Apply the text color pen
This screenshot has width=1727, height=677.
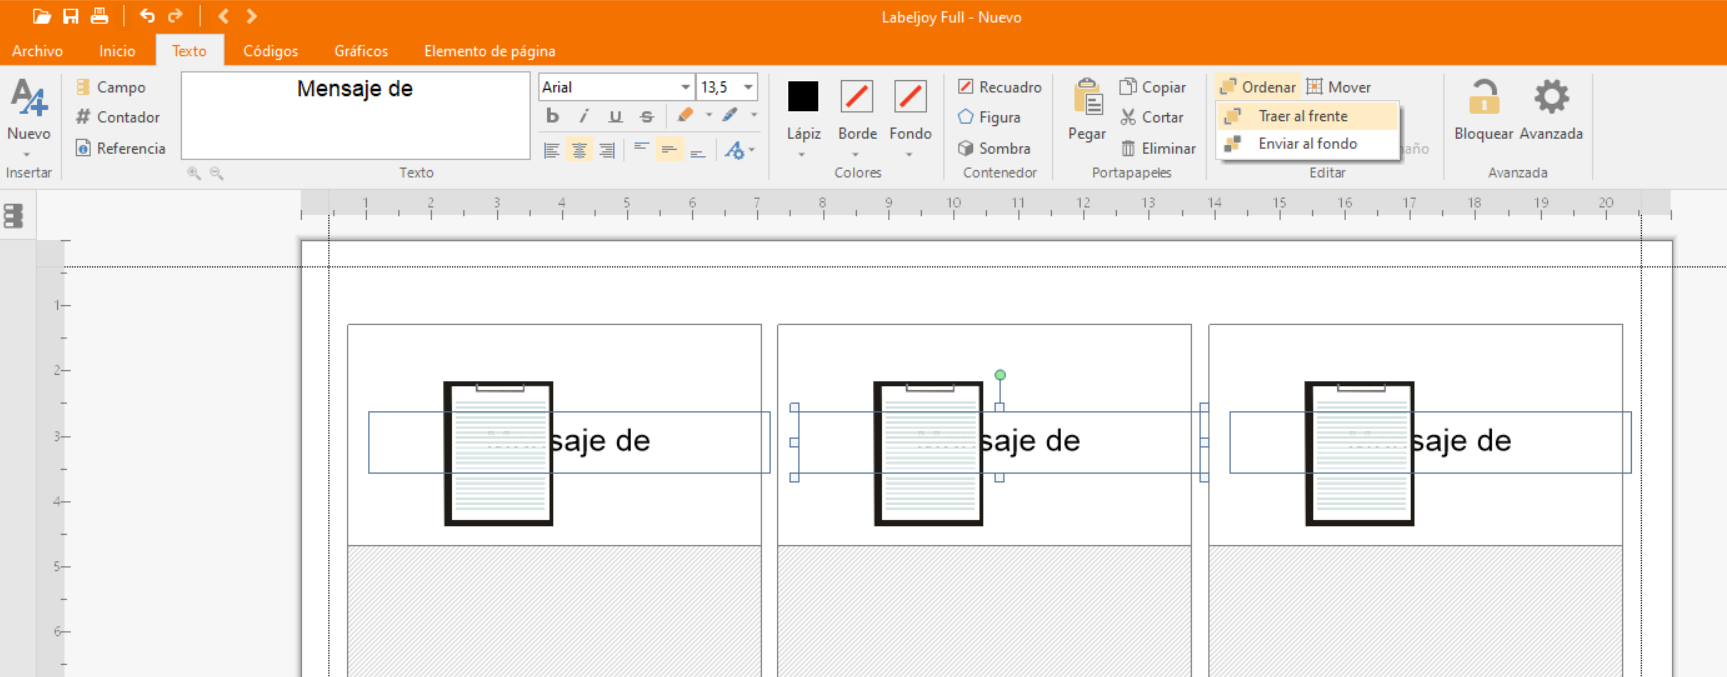(731, 116)
